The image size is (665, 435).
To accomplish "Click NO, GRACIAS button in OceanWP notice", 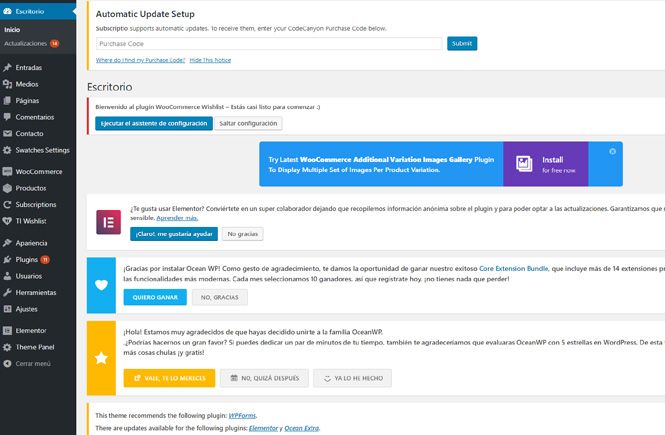I will coord(220,297).
